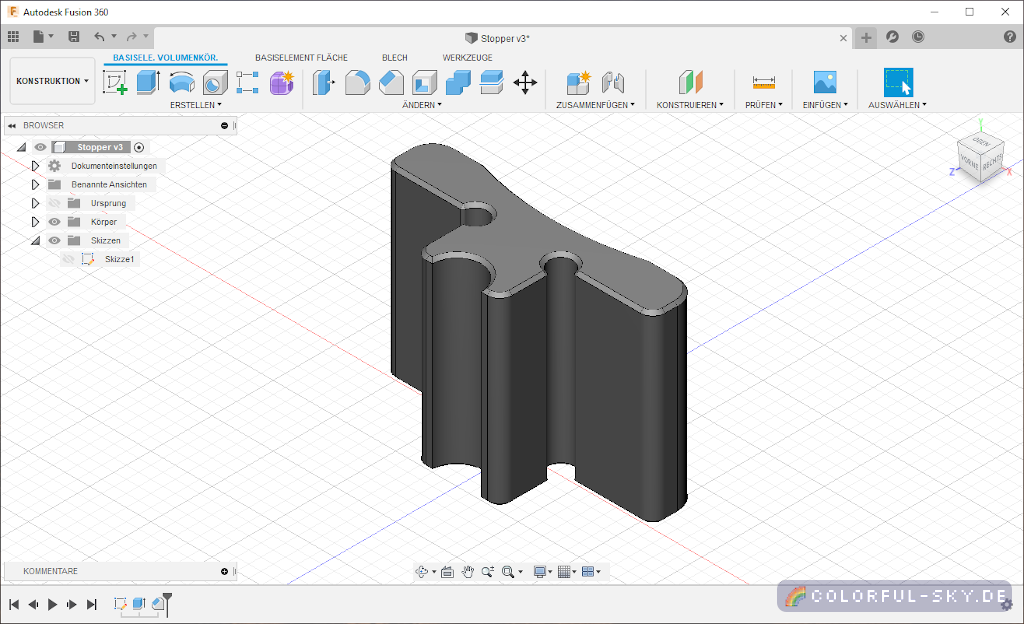Viewport: 1024px width, 624px height.
Task: Open the WERKZEUGE tab
Action: click(x=467, y=58)
